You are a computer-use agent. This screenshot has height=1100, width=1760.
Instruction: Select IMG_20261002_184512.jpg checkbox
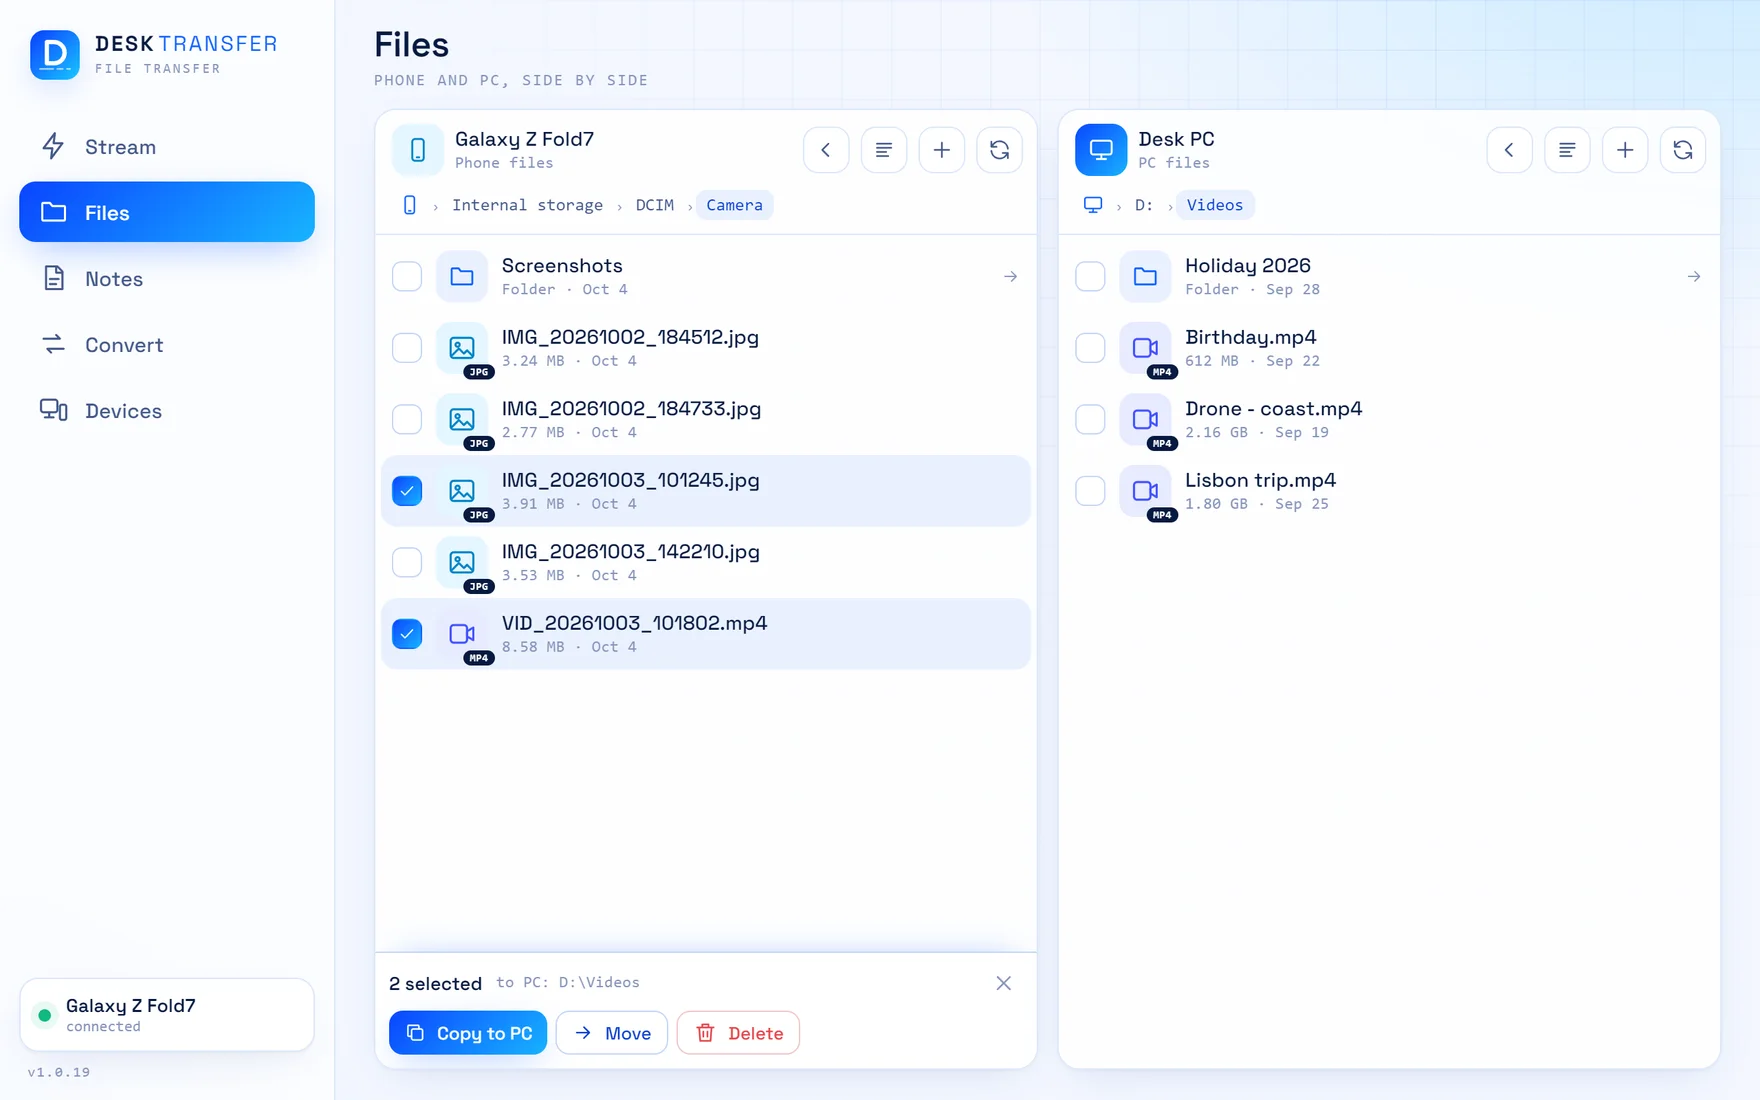[407, 348]
